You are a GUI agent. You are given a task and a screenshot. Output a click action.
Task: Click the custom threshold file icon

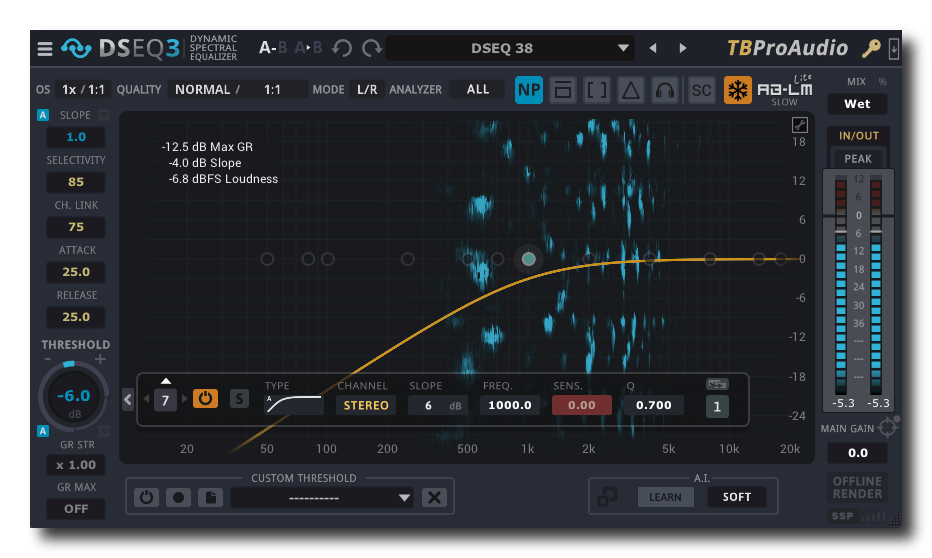click(210, 497)
